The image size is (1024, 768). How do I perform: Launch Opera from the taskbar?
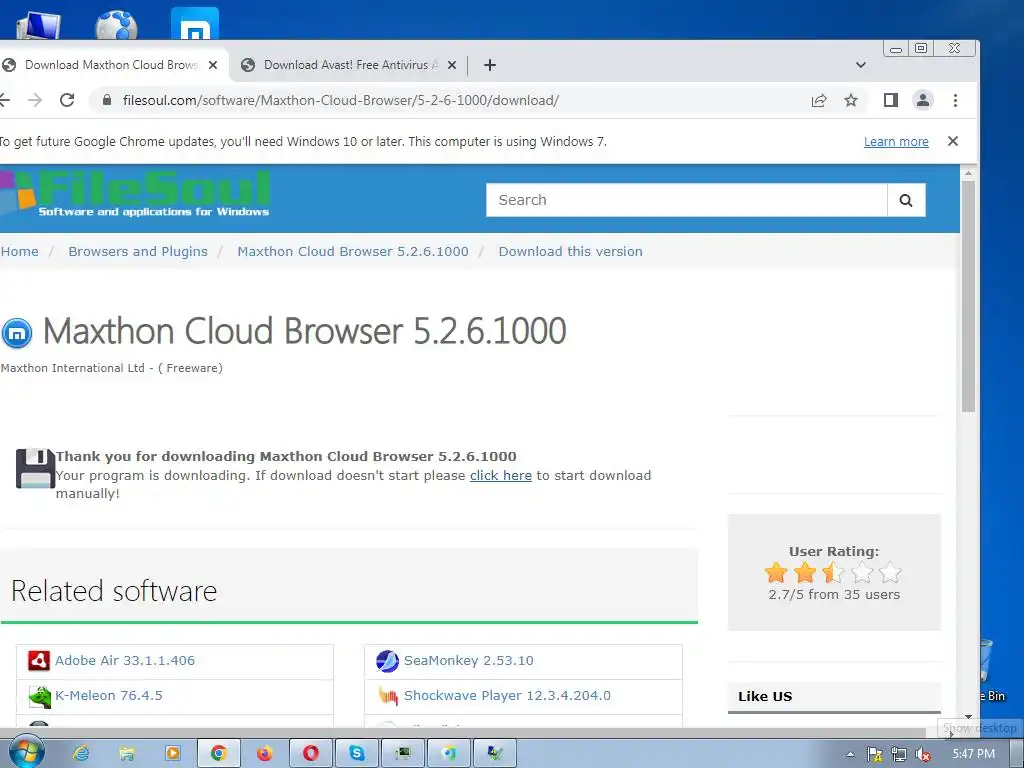tap(311, 754)
